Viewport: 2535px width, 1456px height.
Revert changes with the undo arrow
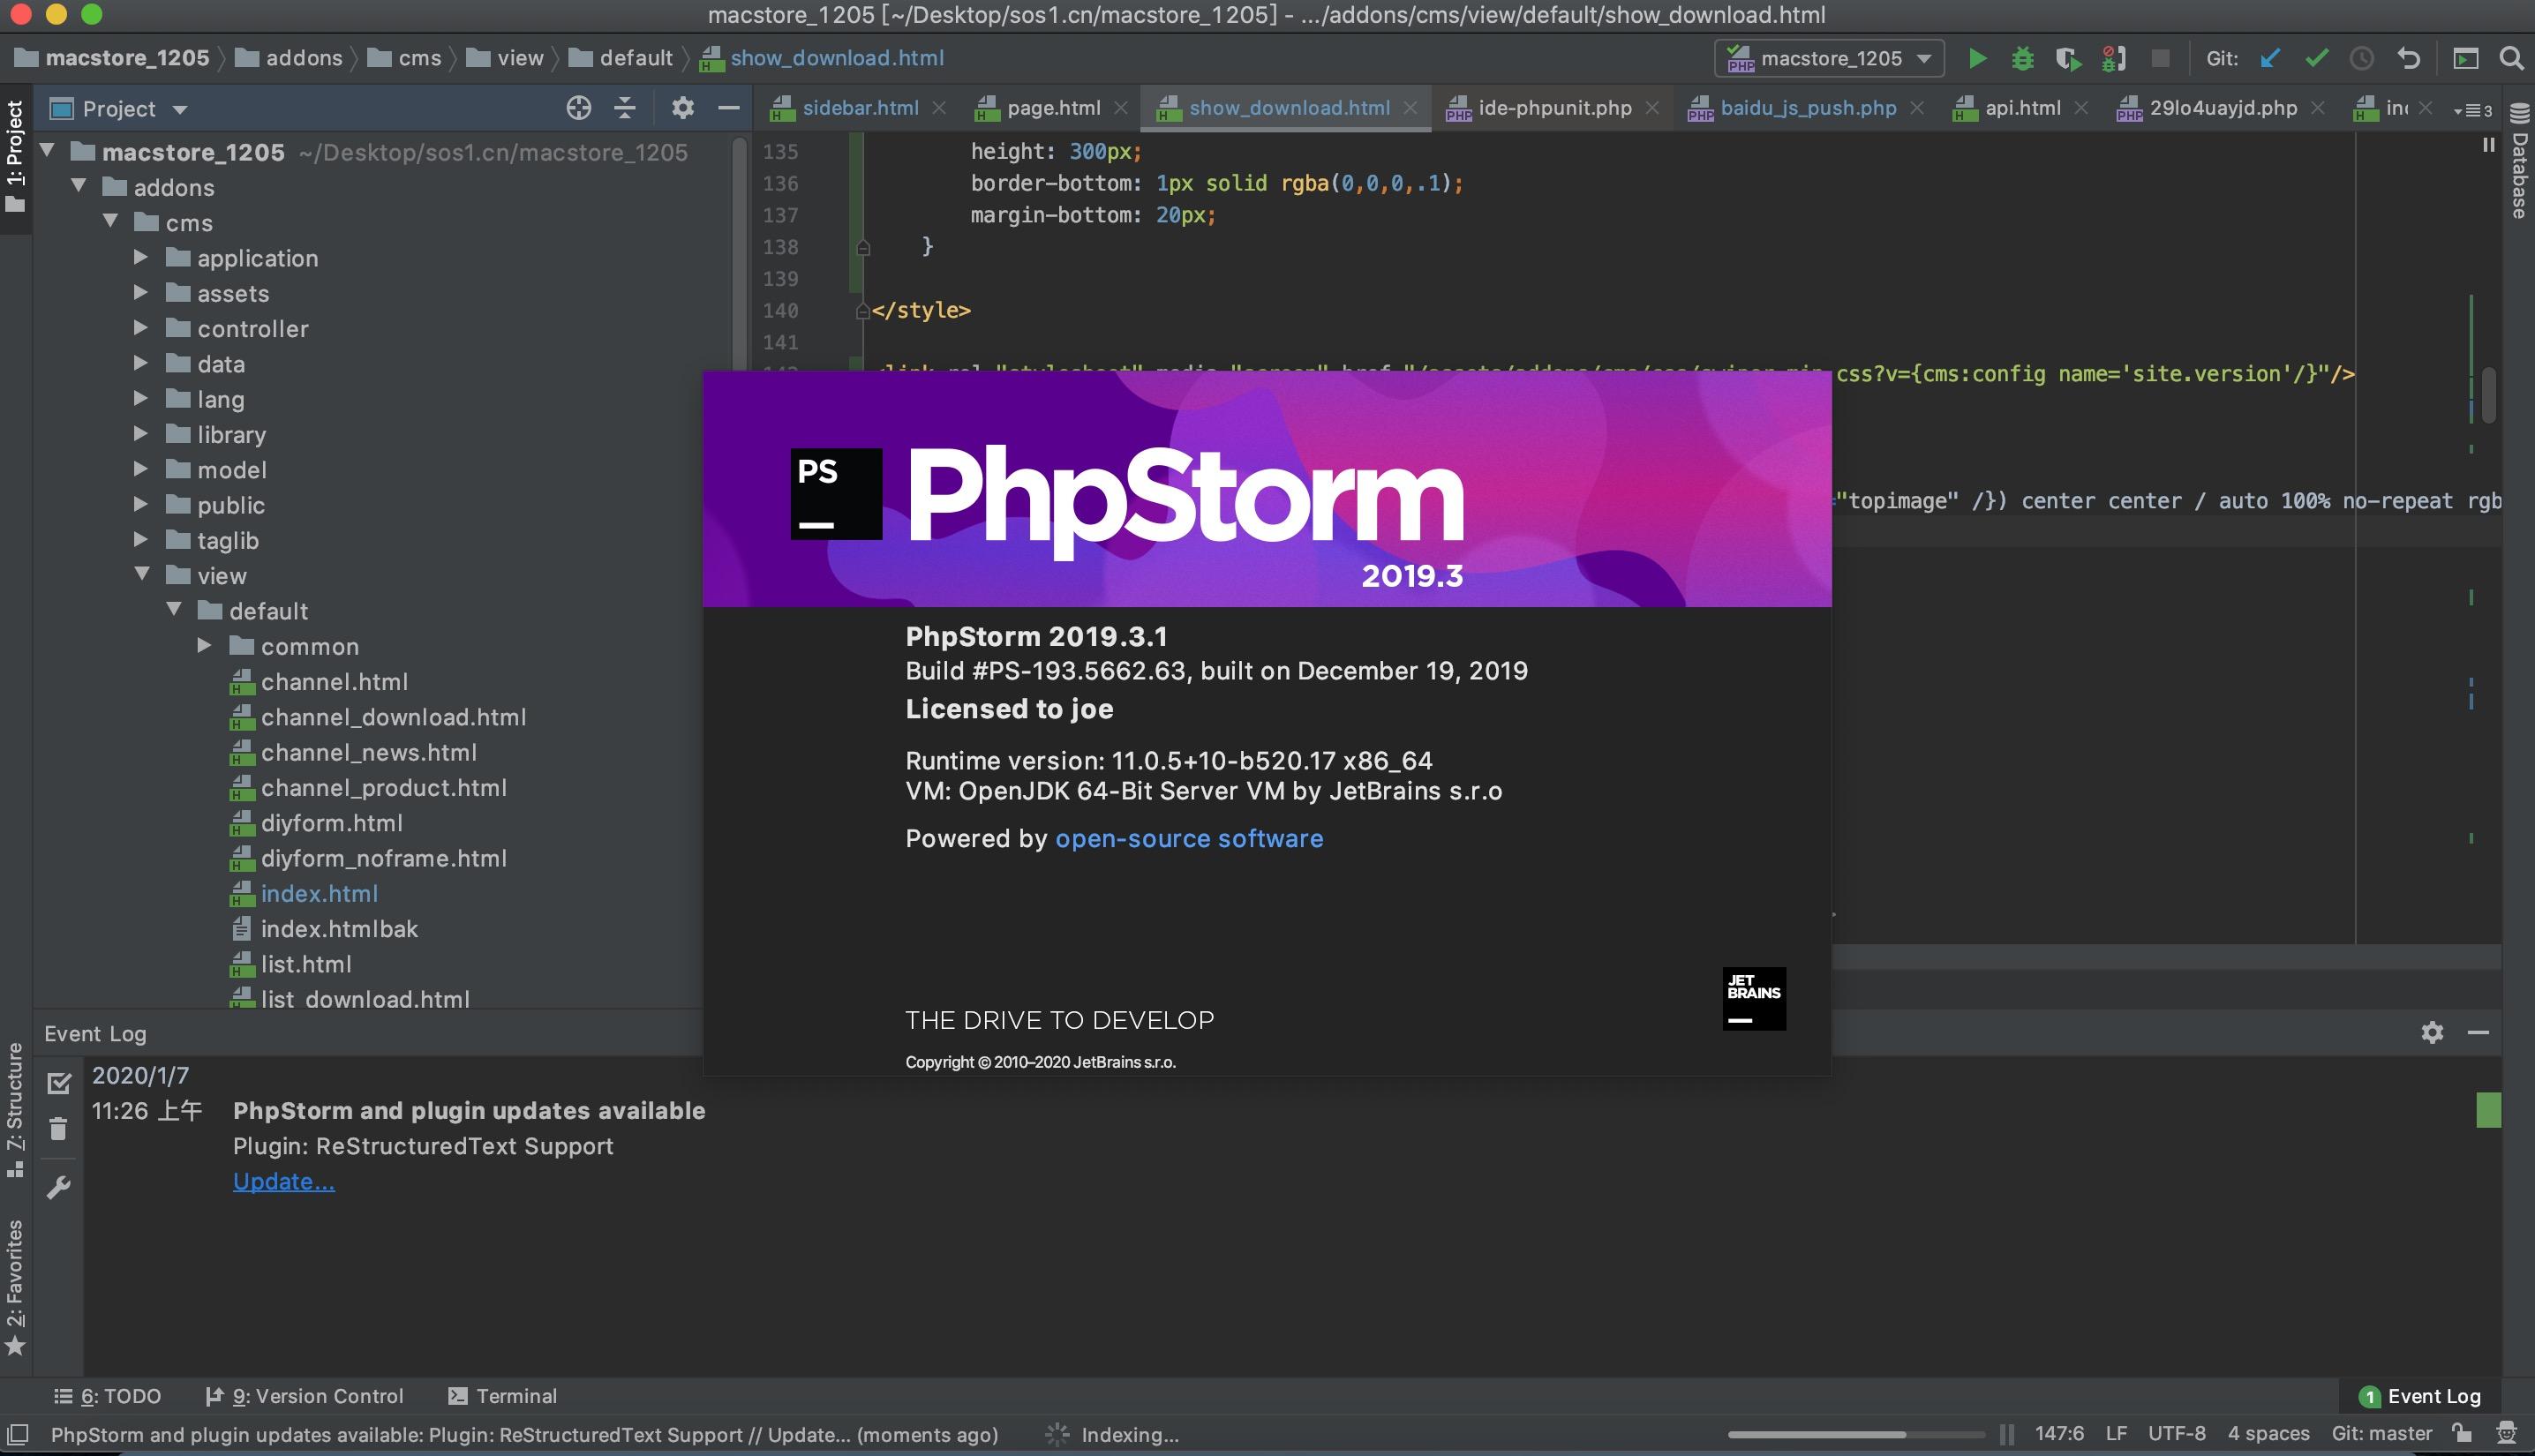pos(2409,58)
